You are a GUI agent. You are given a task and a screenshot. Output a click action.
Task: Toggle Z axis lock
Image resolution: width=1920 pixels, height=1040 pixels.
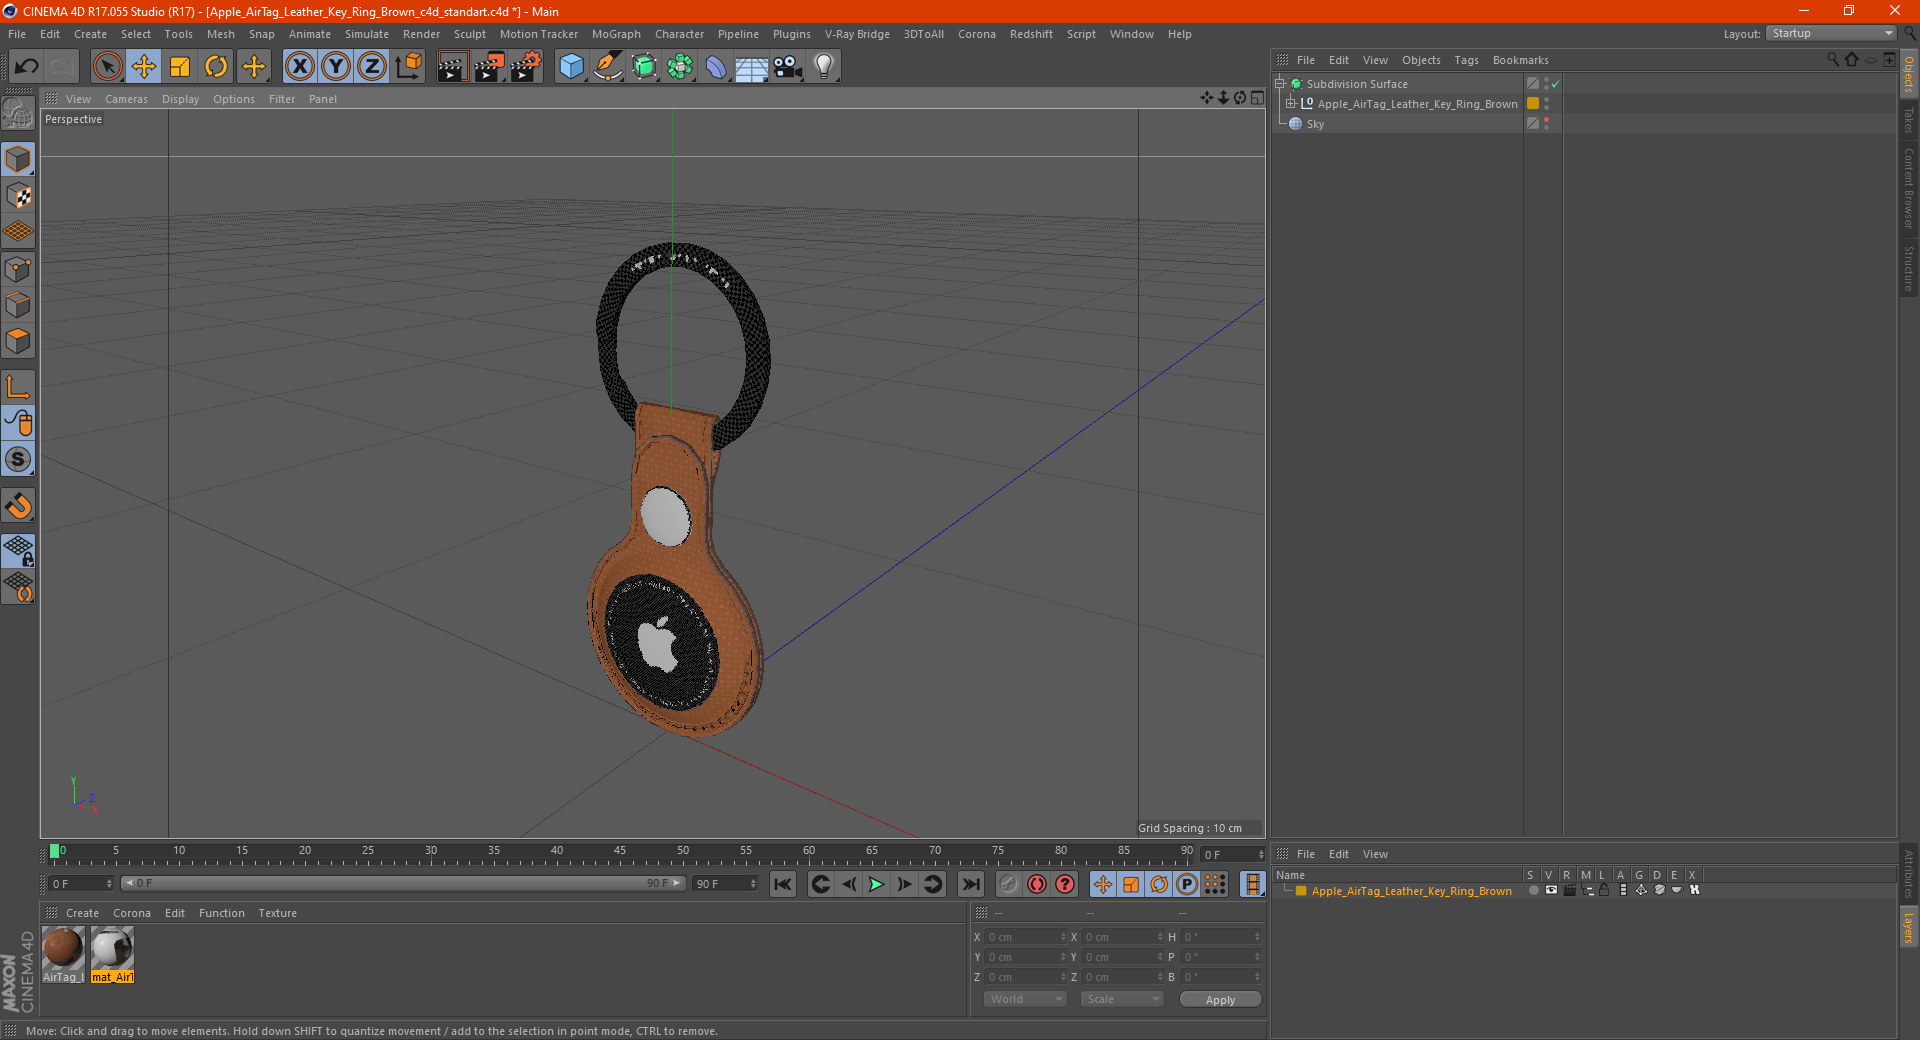(x=372, y=67)
